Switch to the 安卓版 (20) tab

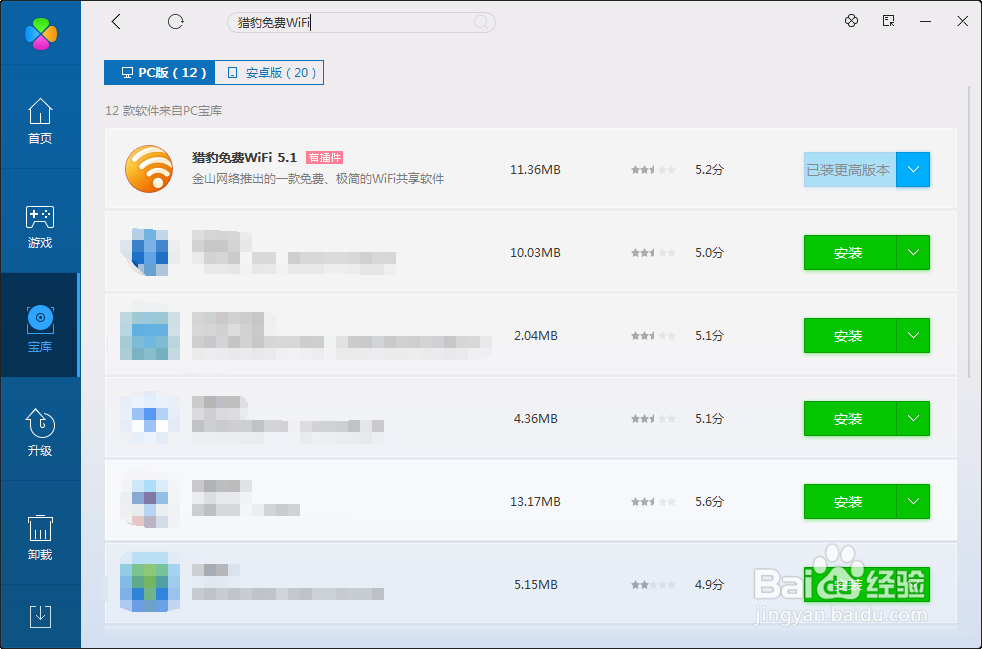269,73
